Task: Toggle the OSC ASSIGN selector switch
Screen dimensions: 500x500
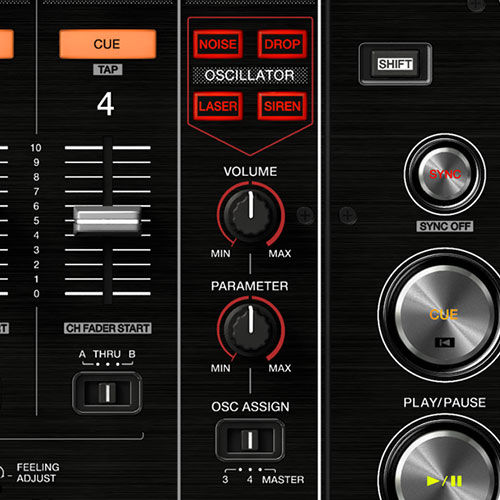Action: tap(250, 440)
